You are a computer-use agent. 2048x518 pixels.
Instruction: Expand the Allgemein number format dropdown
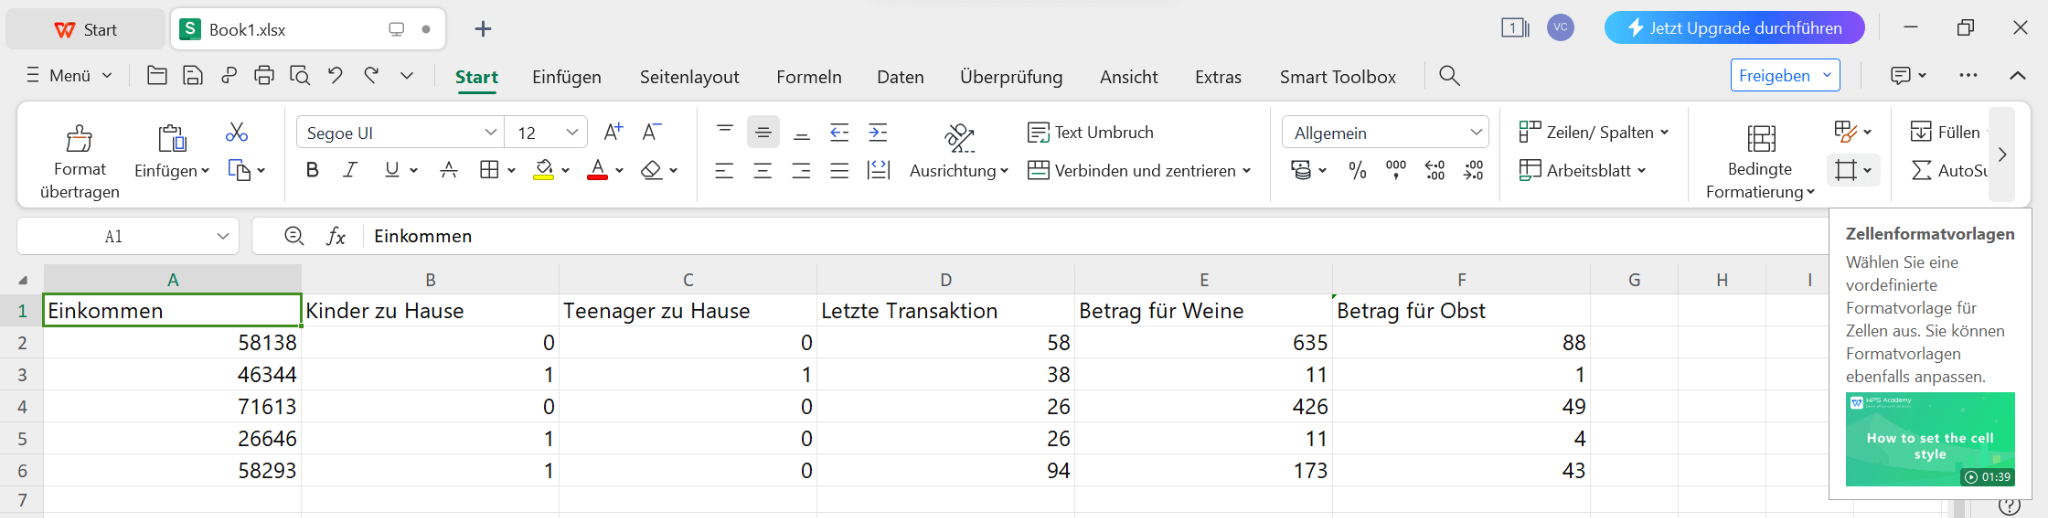tap(1476, 132)
